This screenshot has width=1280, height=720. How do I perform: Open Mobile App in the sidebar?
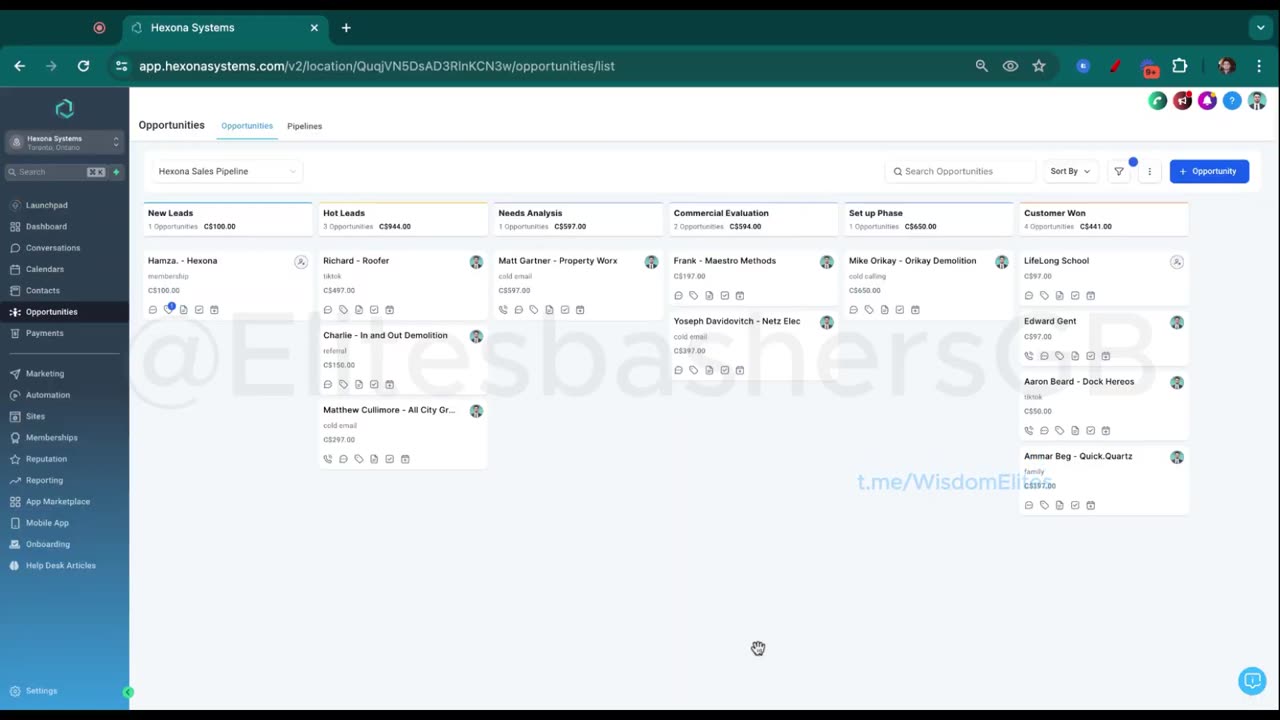coord(47,523)
